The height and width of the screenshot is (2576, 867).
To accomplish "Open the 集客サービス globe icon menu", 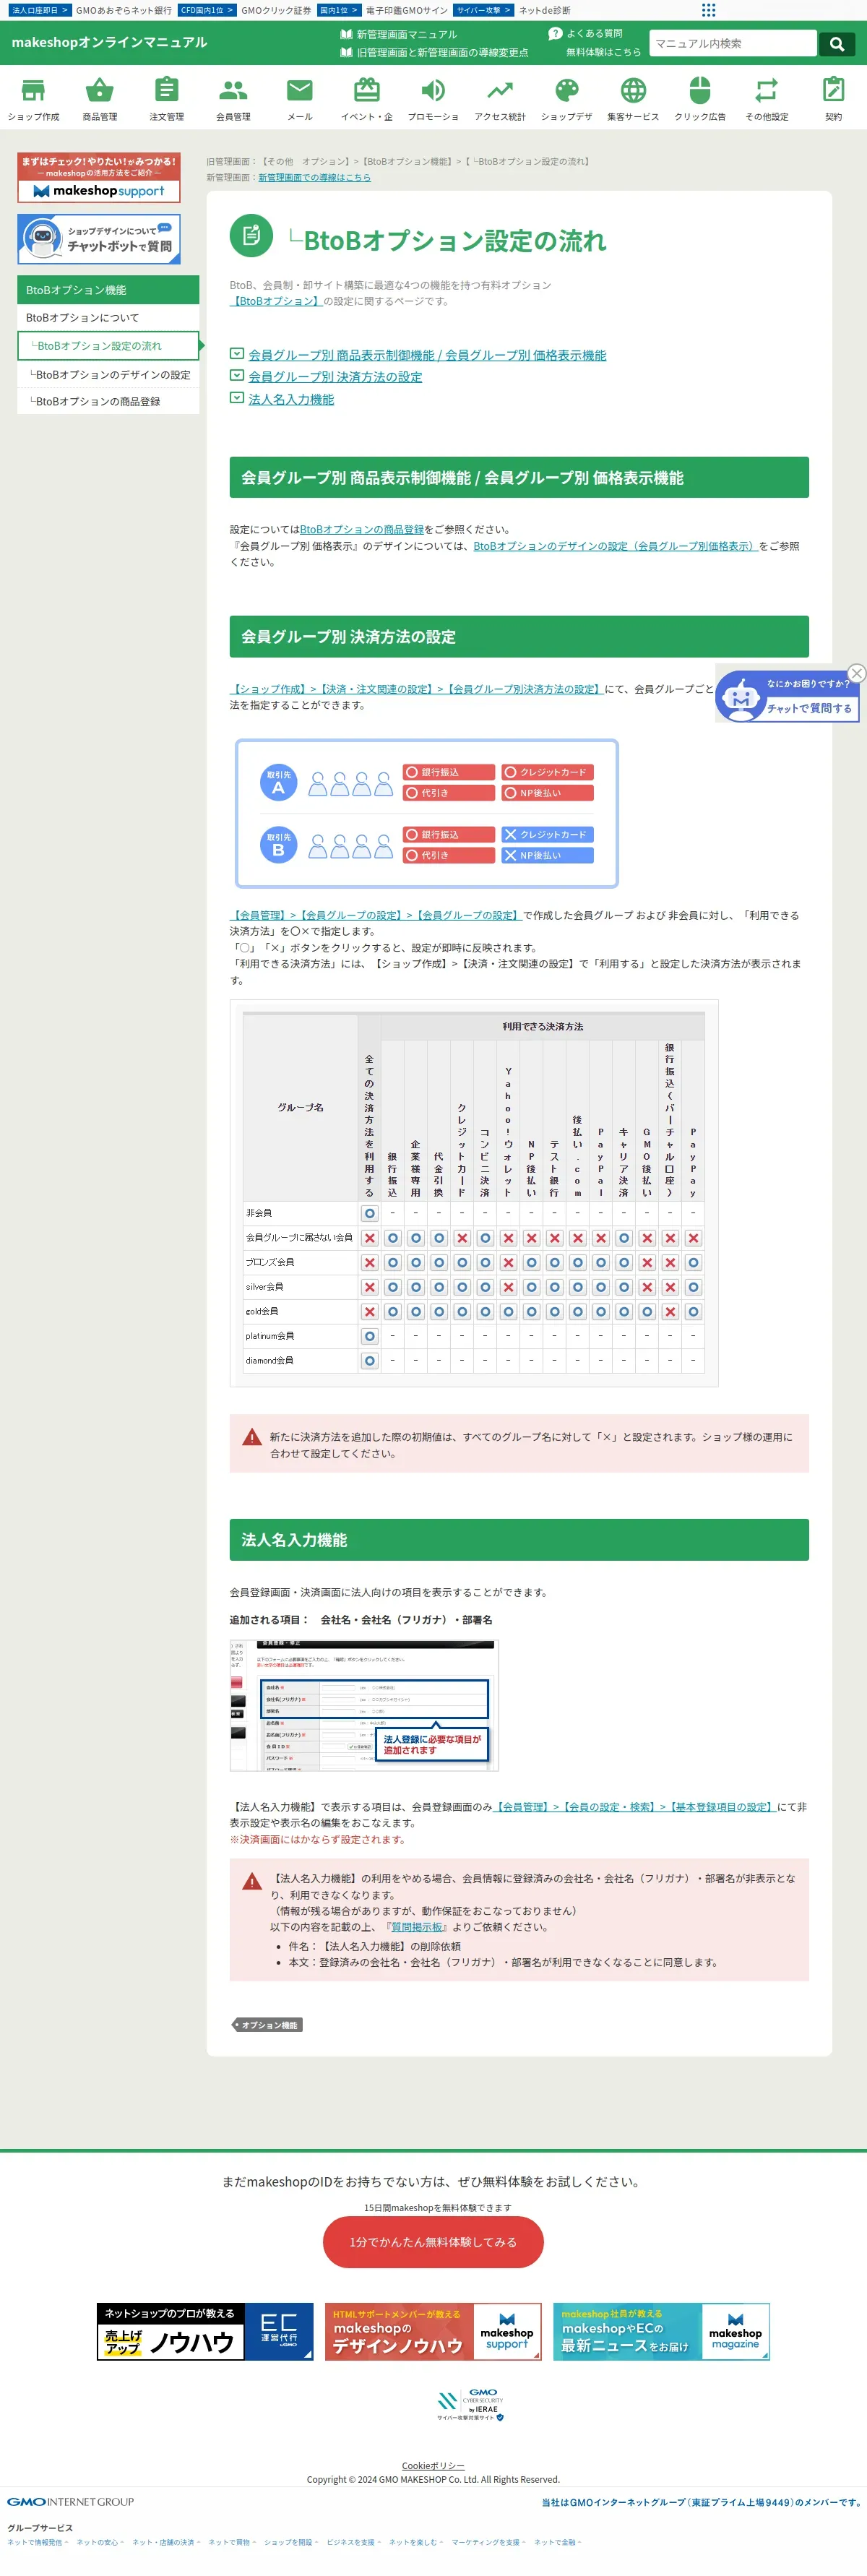I will [x=633, y=98].
